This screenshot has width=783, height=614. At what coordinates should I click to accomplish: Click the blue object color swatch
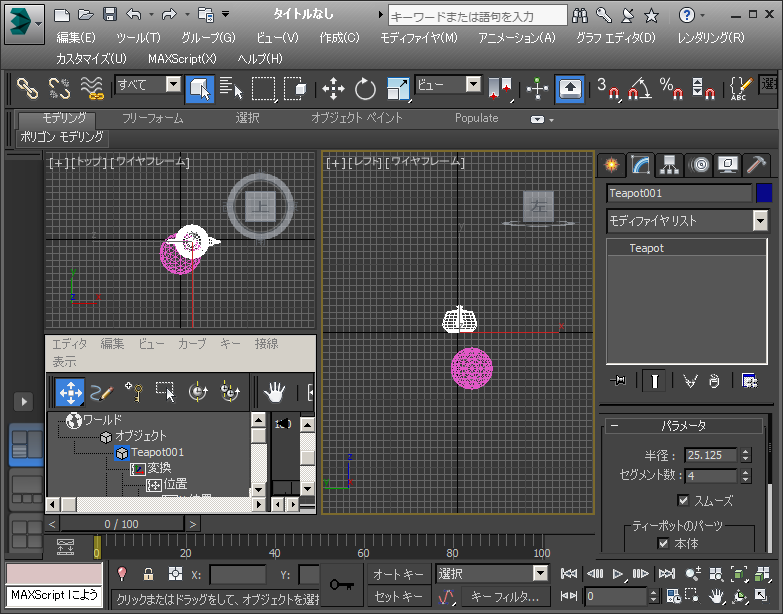pos(764,193)
